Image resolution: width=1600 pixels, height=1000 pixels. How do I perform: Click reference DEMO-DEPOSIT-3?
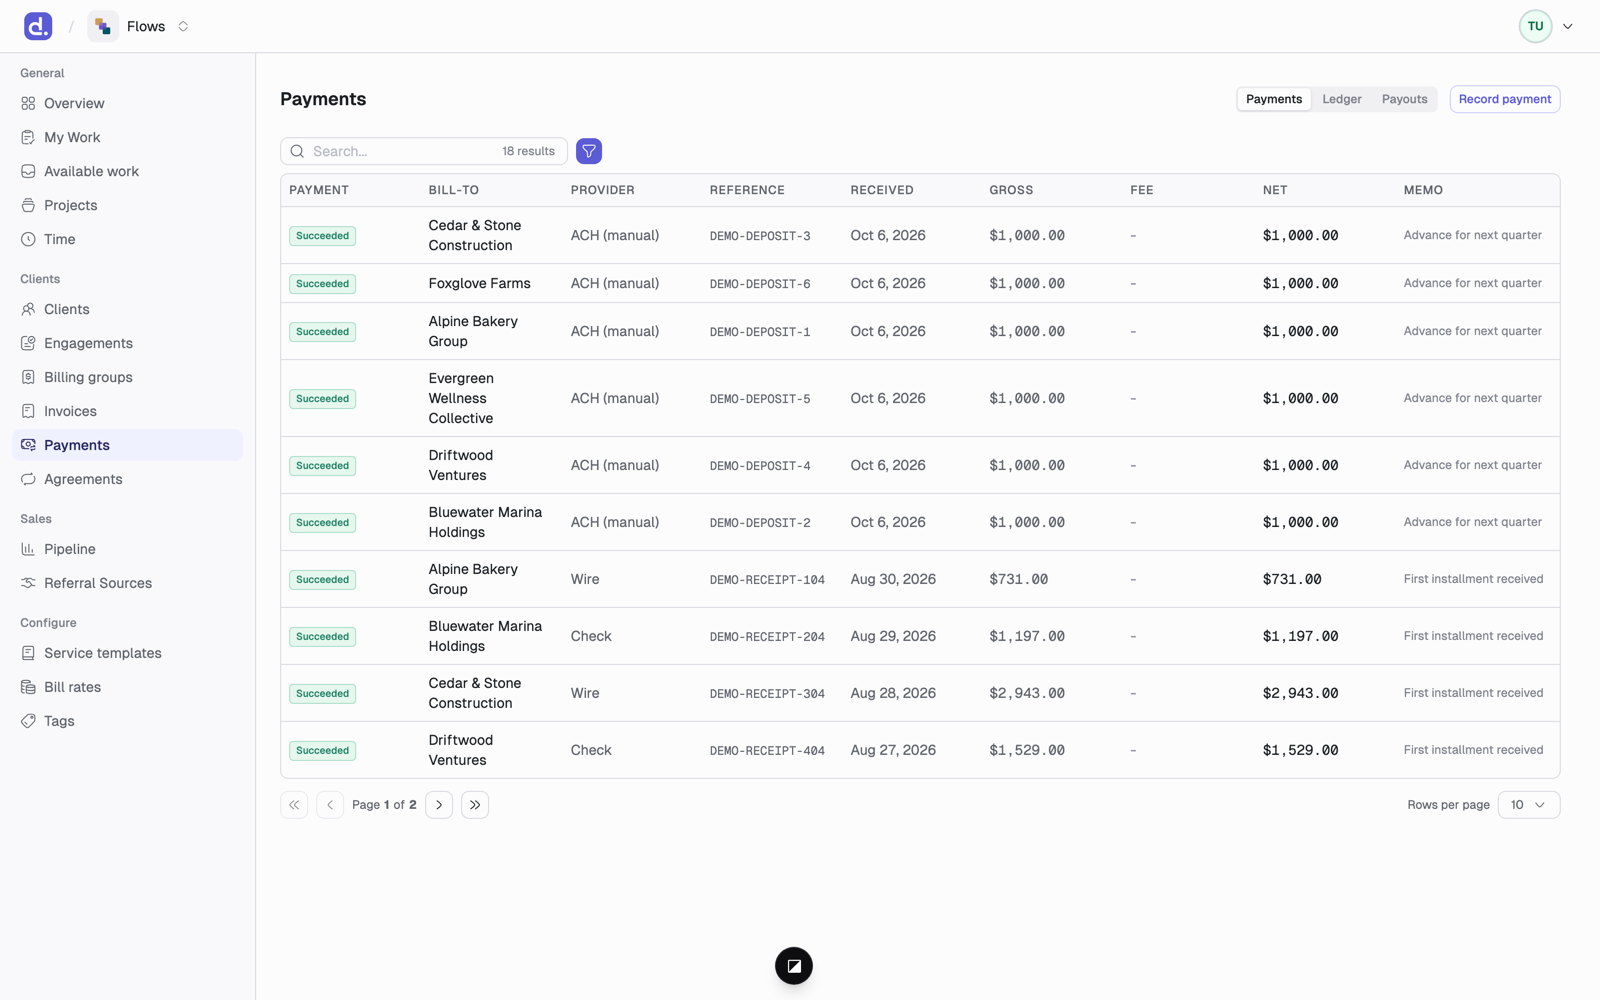760,236
